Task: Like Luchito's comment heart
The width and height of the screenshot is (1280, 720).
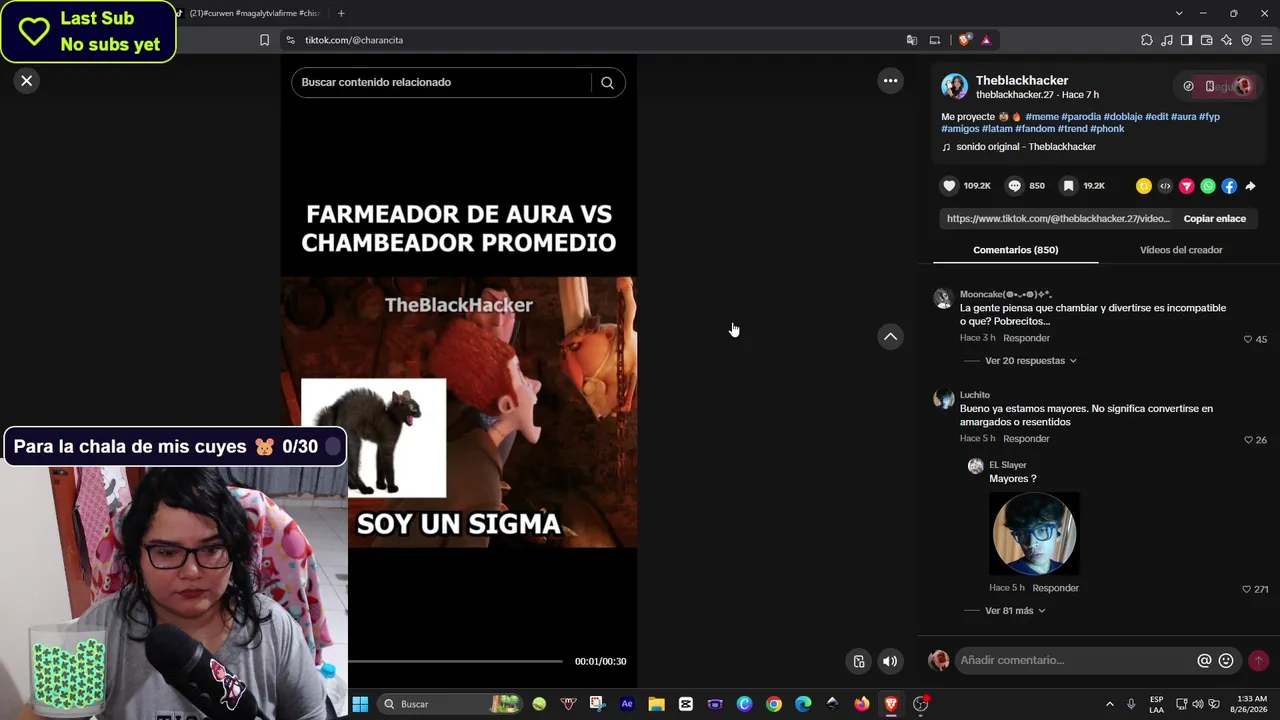Action: pos(1248,440)
